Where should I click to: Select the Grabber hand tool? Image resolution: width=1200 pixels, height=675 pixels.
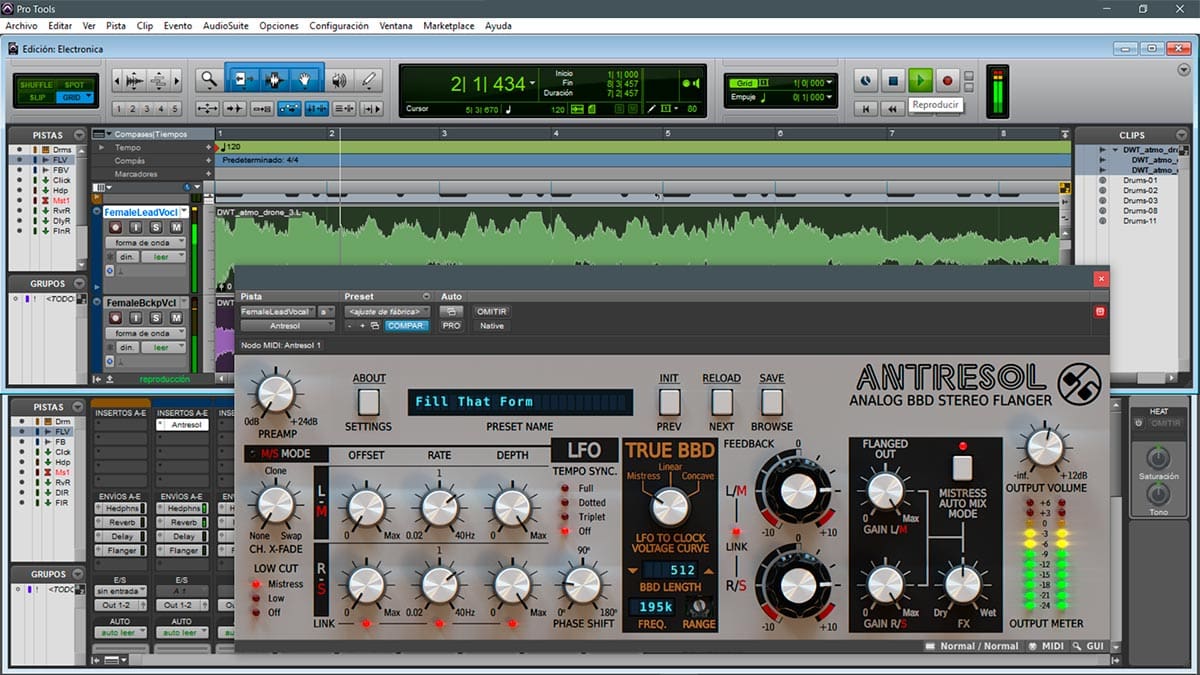pos(305,80)
